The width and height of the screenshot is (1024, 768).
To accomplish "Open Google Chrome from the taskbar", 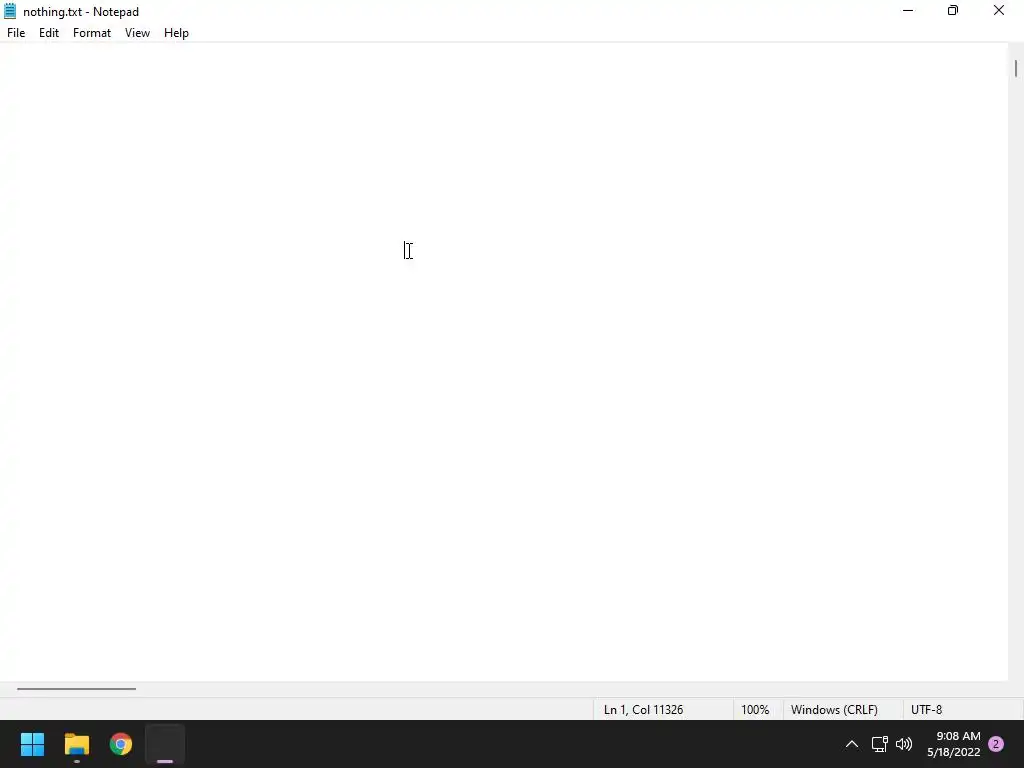I will pos(121,744).
